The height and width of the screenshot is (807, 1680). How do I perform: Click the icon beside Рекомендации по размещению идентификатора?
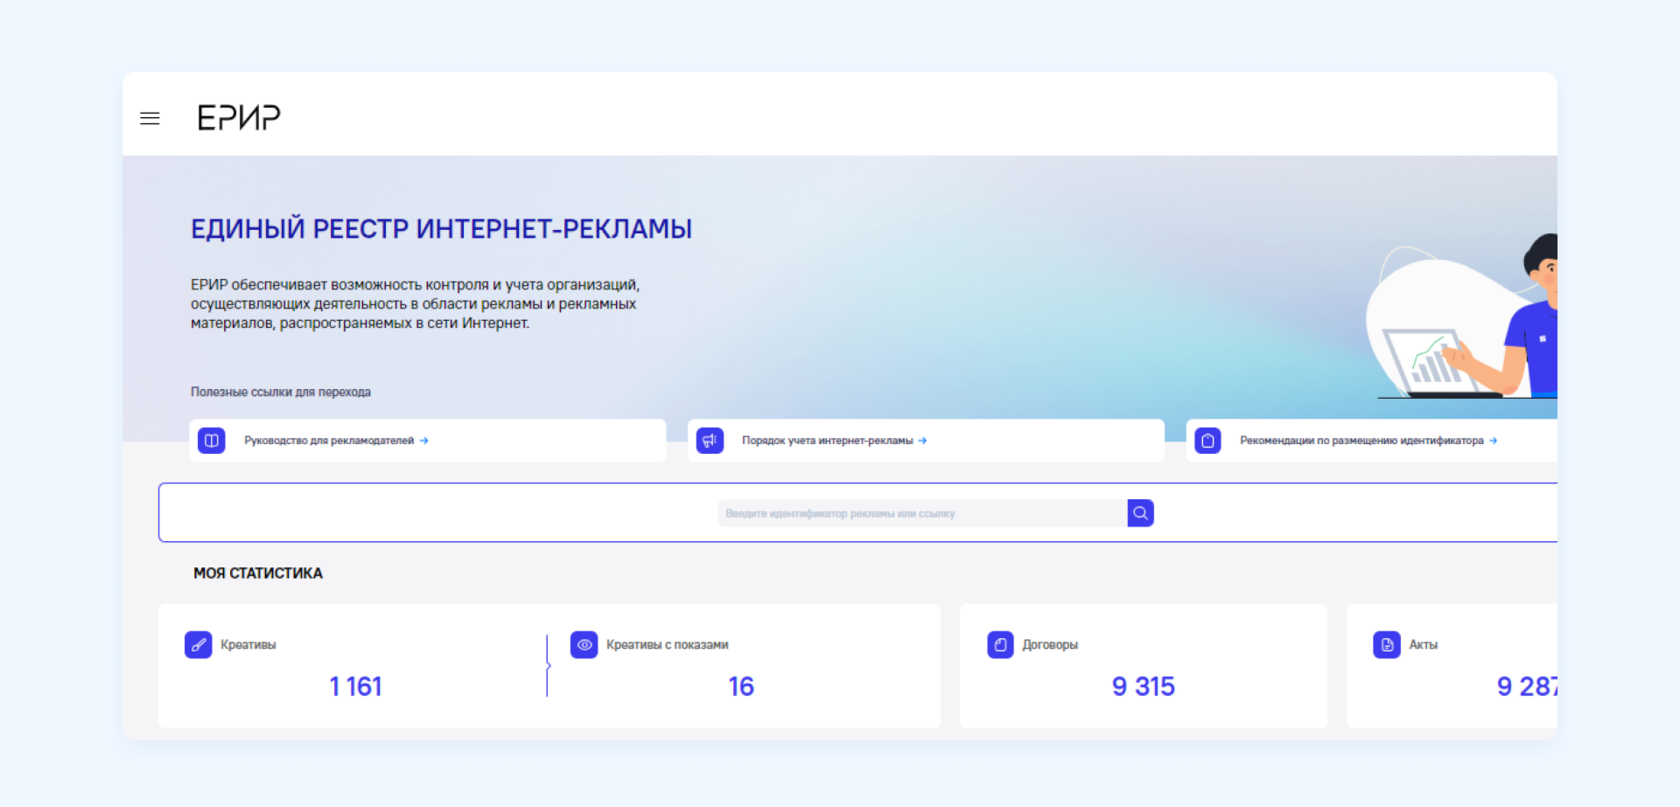1208,440
